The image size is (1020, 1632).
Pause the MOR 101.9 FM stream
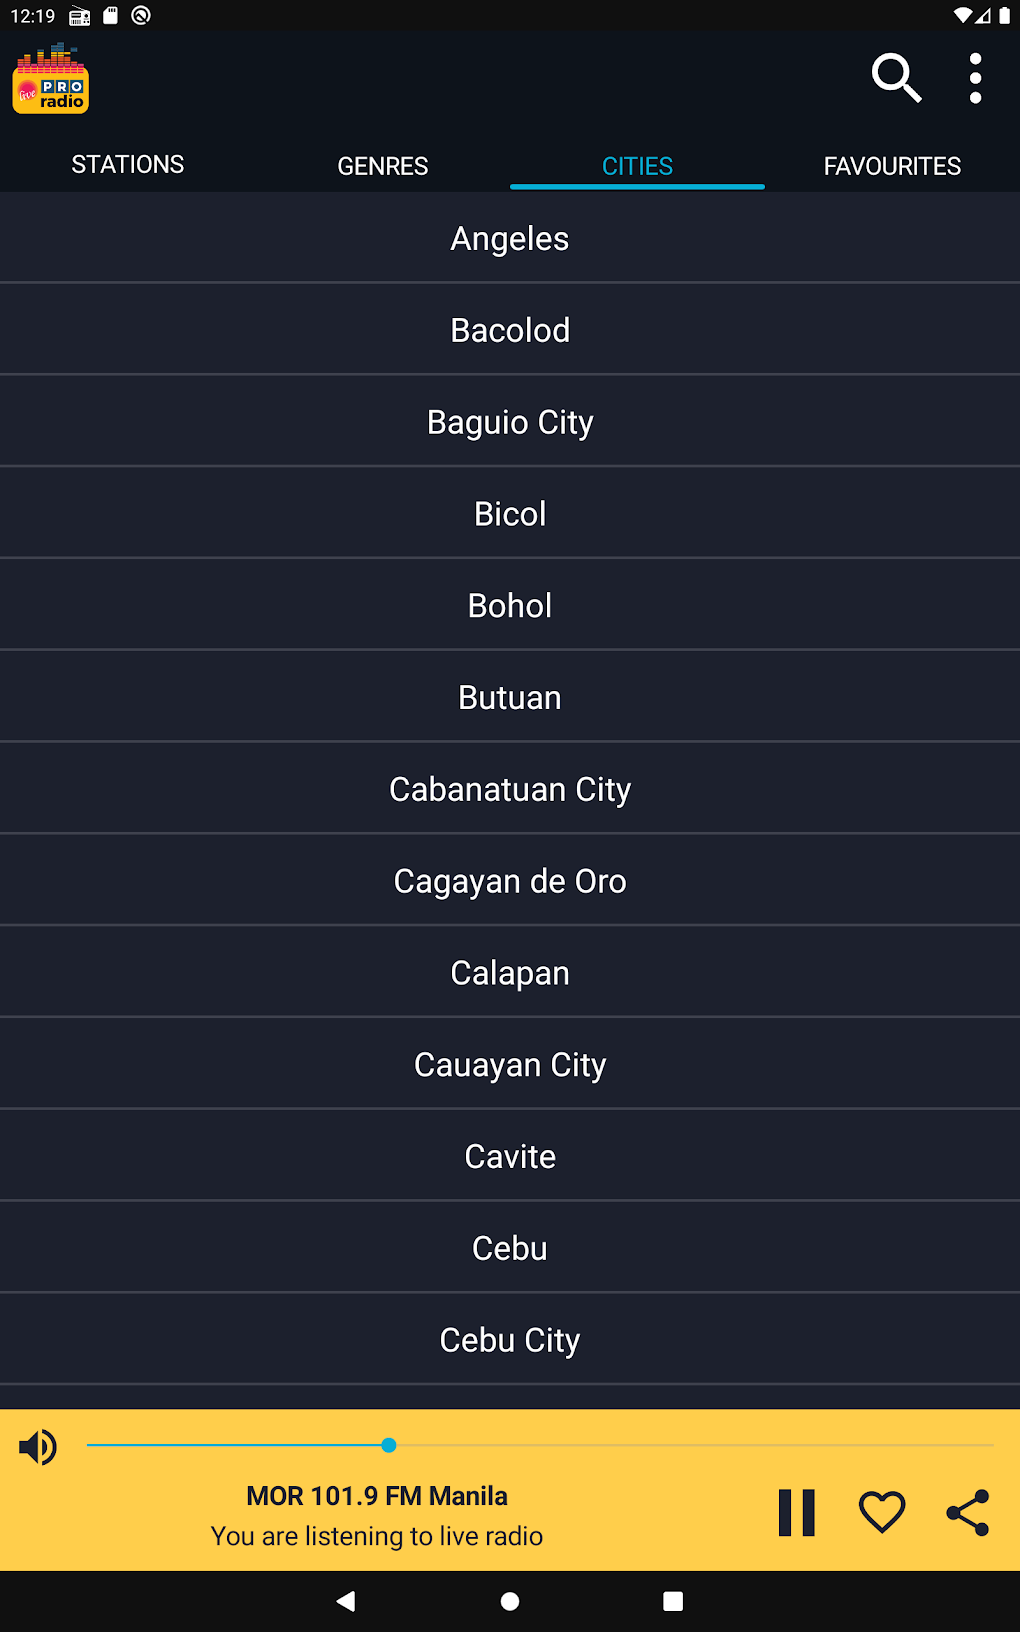(x=797, y=1512)
